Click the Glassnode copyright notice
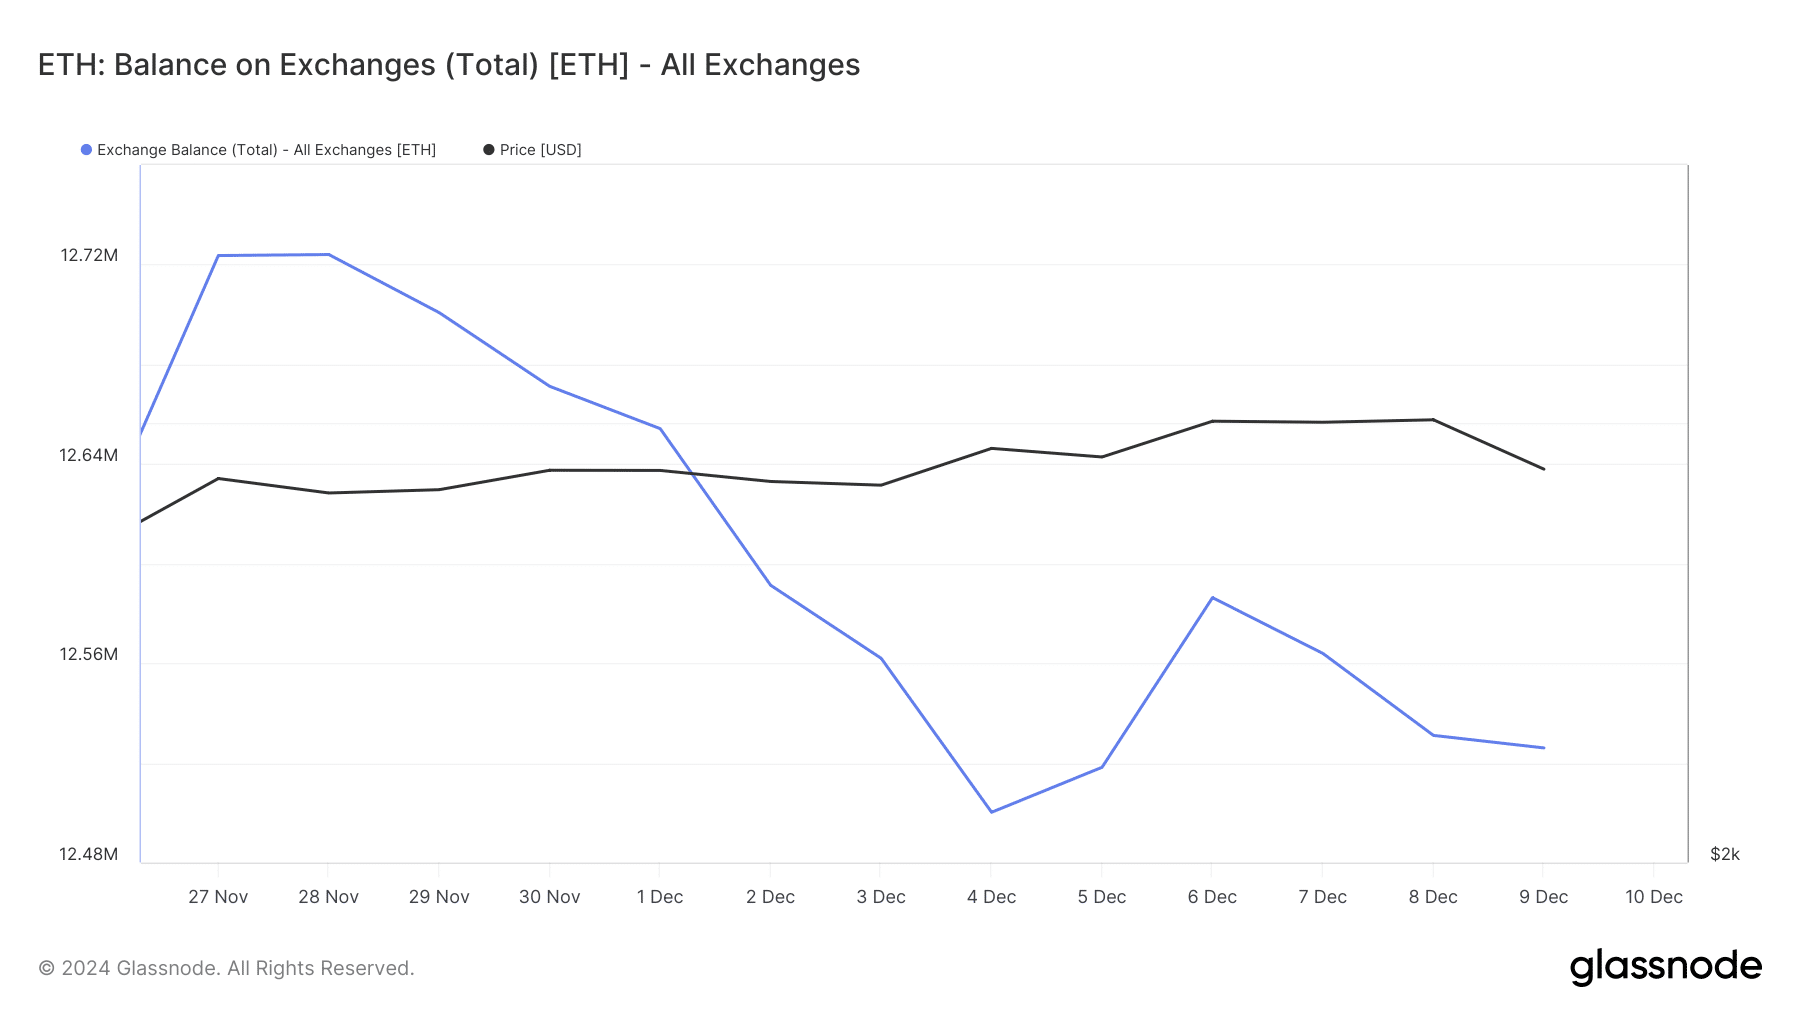 pos(226,968)
